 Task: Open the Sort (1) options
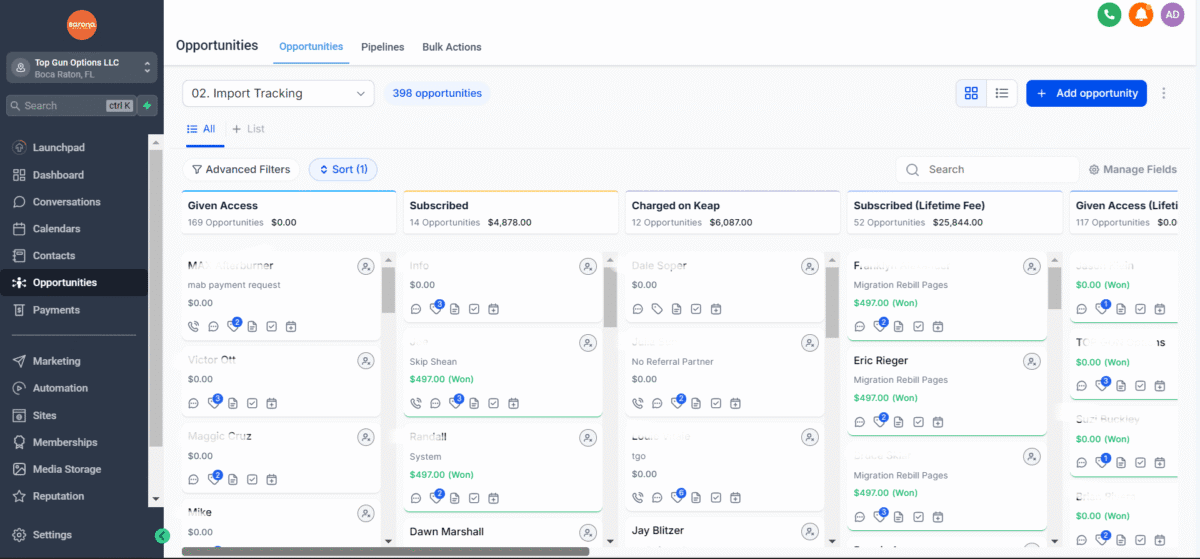343,169
